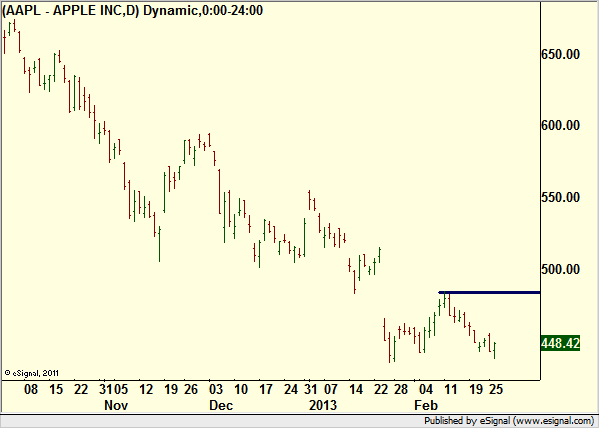The width and height of the screenshot is (599, 428).
Task: Click the 650.00 price axis label
Action: (x=560, y=54)
